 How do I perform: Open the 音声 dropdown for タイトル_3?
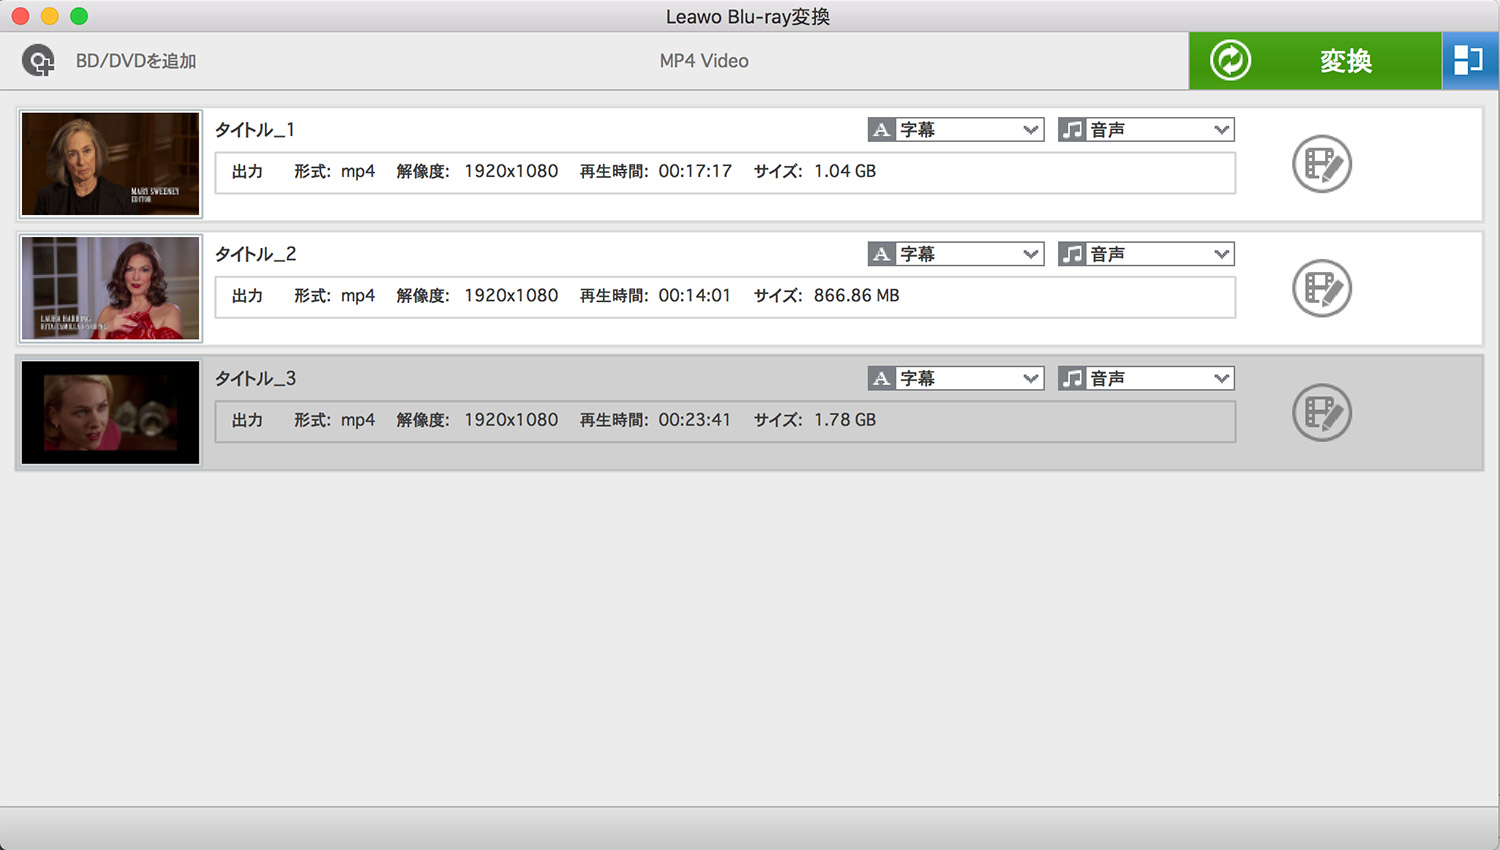tap(1221, 379)
